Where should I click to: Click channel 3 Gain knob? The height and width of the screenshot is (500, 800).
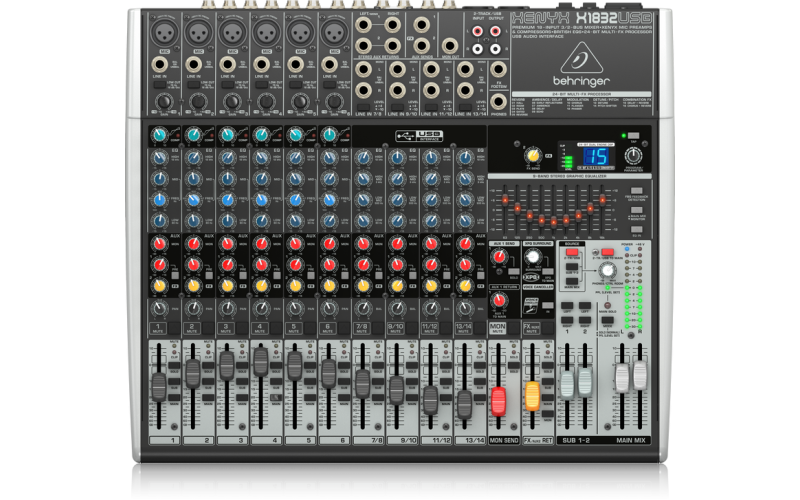(x=232, y=102)
